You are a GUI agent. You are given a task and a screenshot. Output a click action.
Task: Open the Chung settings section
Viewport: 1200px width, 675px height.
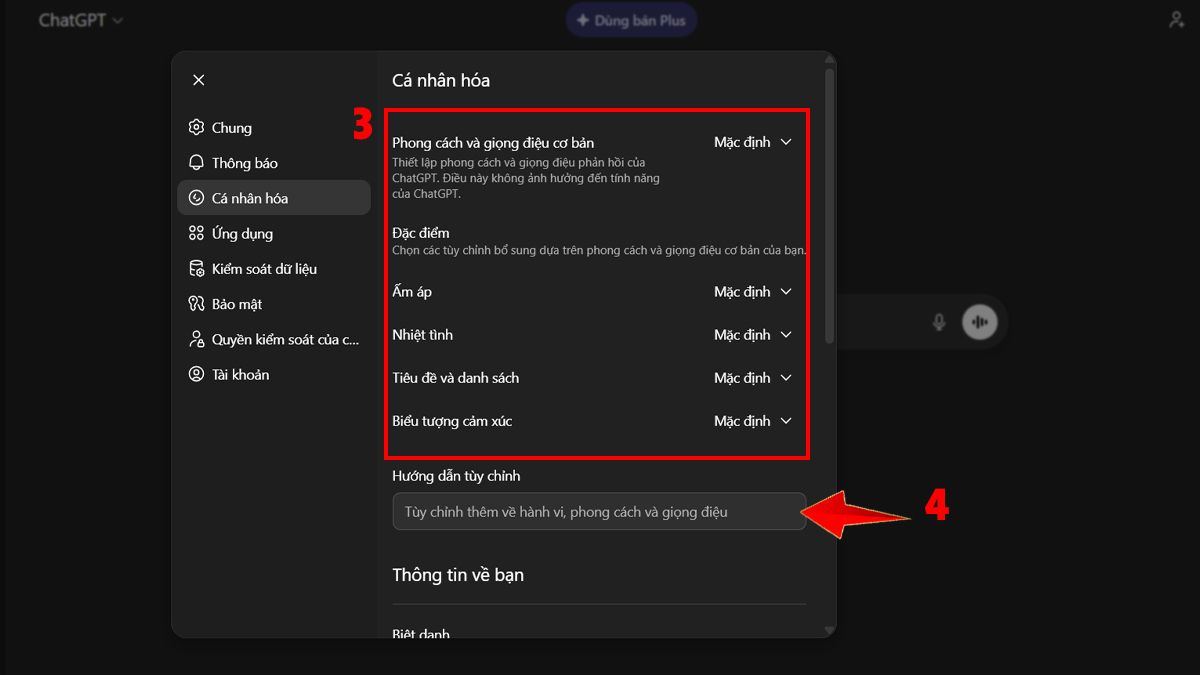coord(231,127)
